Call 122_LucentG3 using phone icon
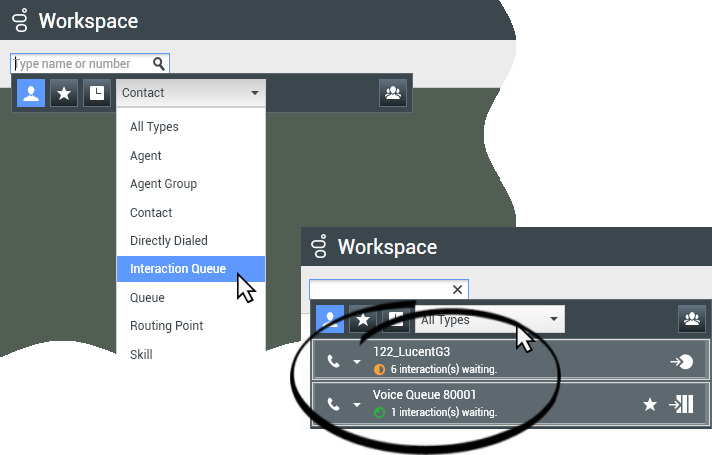The height and width of the screenshot is (455, 712). 334,361
